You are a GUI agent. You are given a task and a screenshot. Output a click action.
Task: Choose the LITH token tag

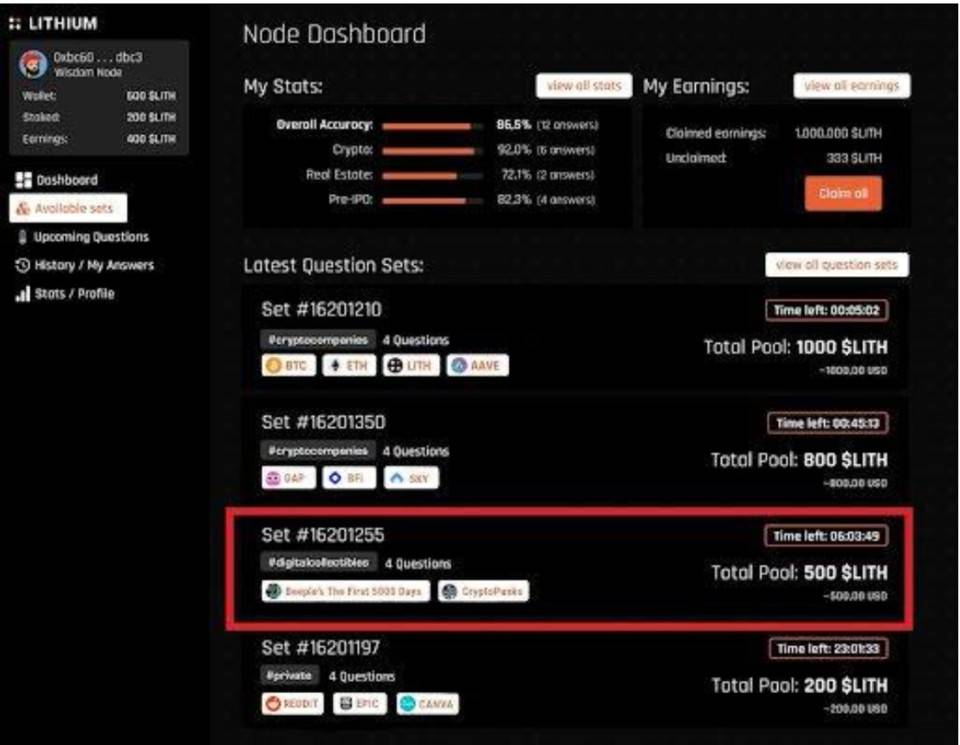click(x=411, y=365)
